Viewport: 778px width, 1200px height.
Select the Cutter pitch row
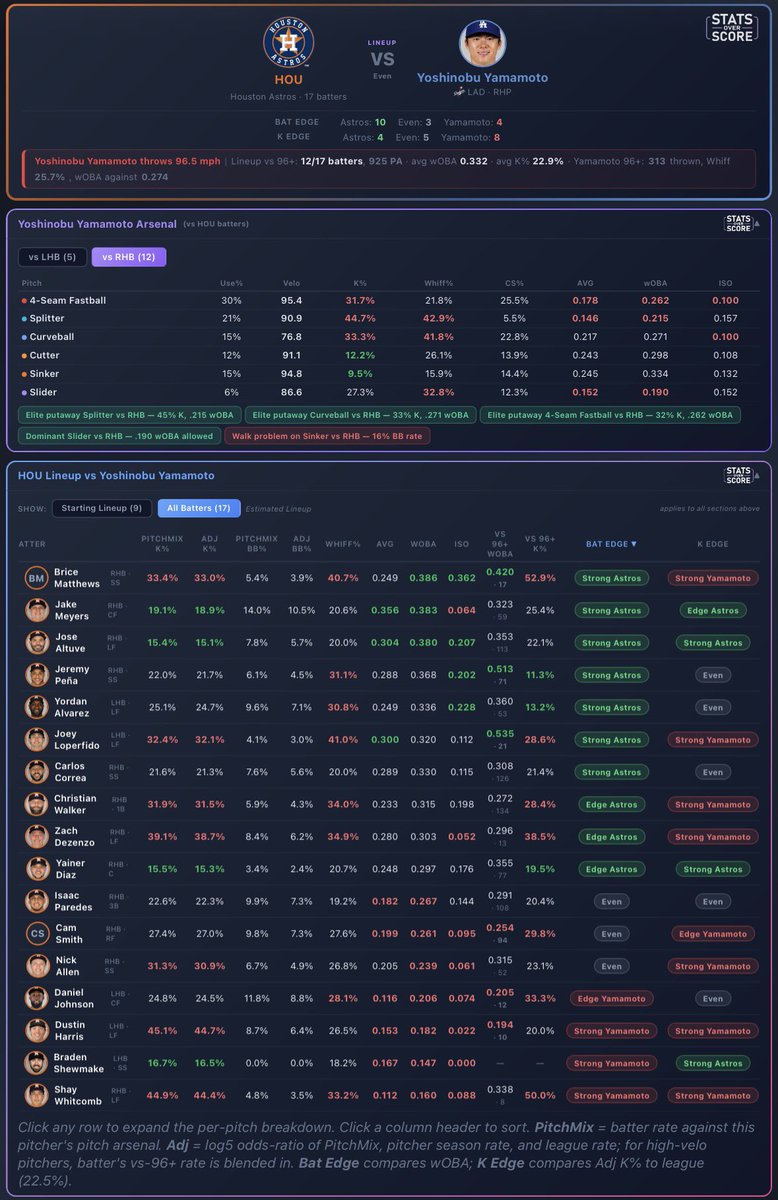[x=389, y=355]
